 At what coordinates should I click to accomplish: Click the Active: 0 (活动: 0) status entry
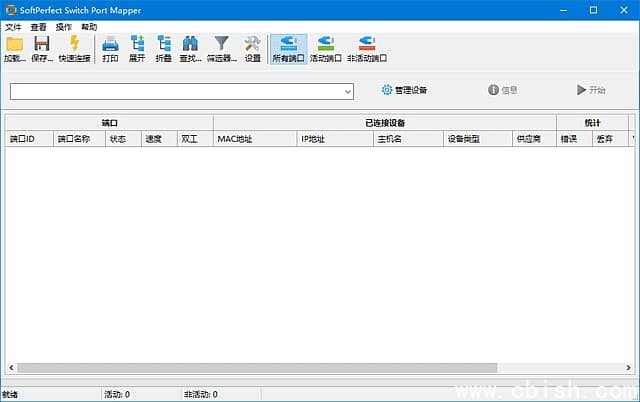(x=117, y=394)
